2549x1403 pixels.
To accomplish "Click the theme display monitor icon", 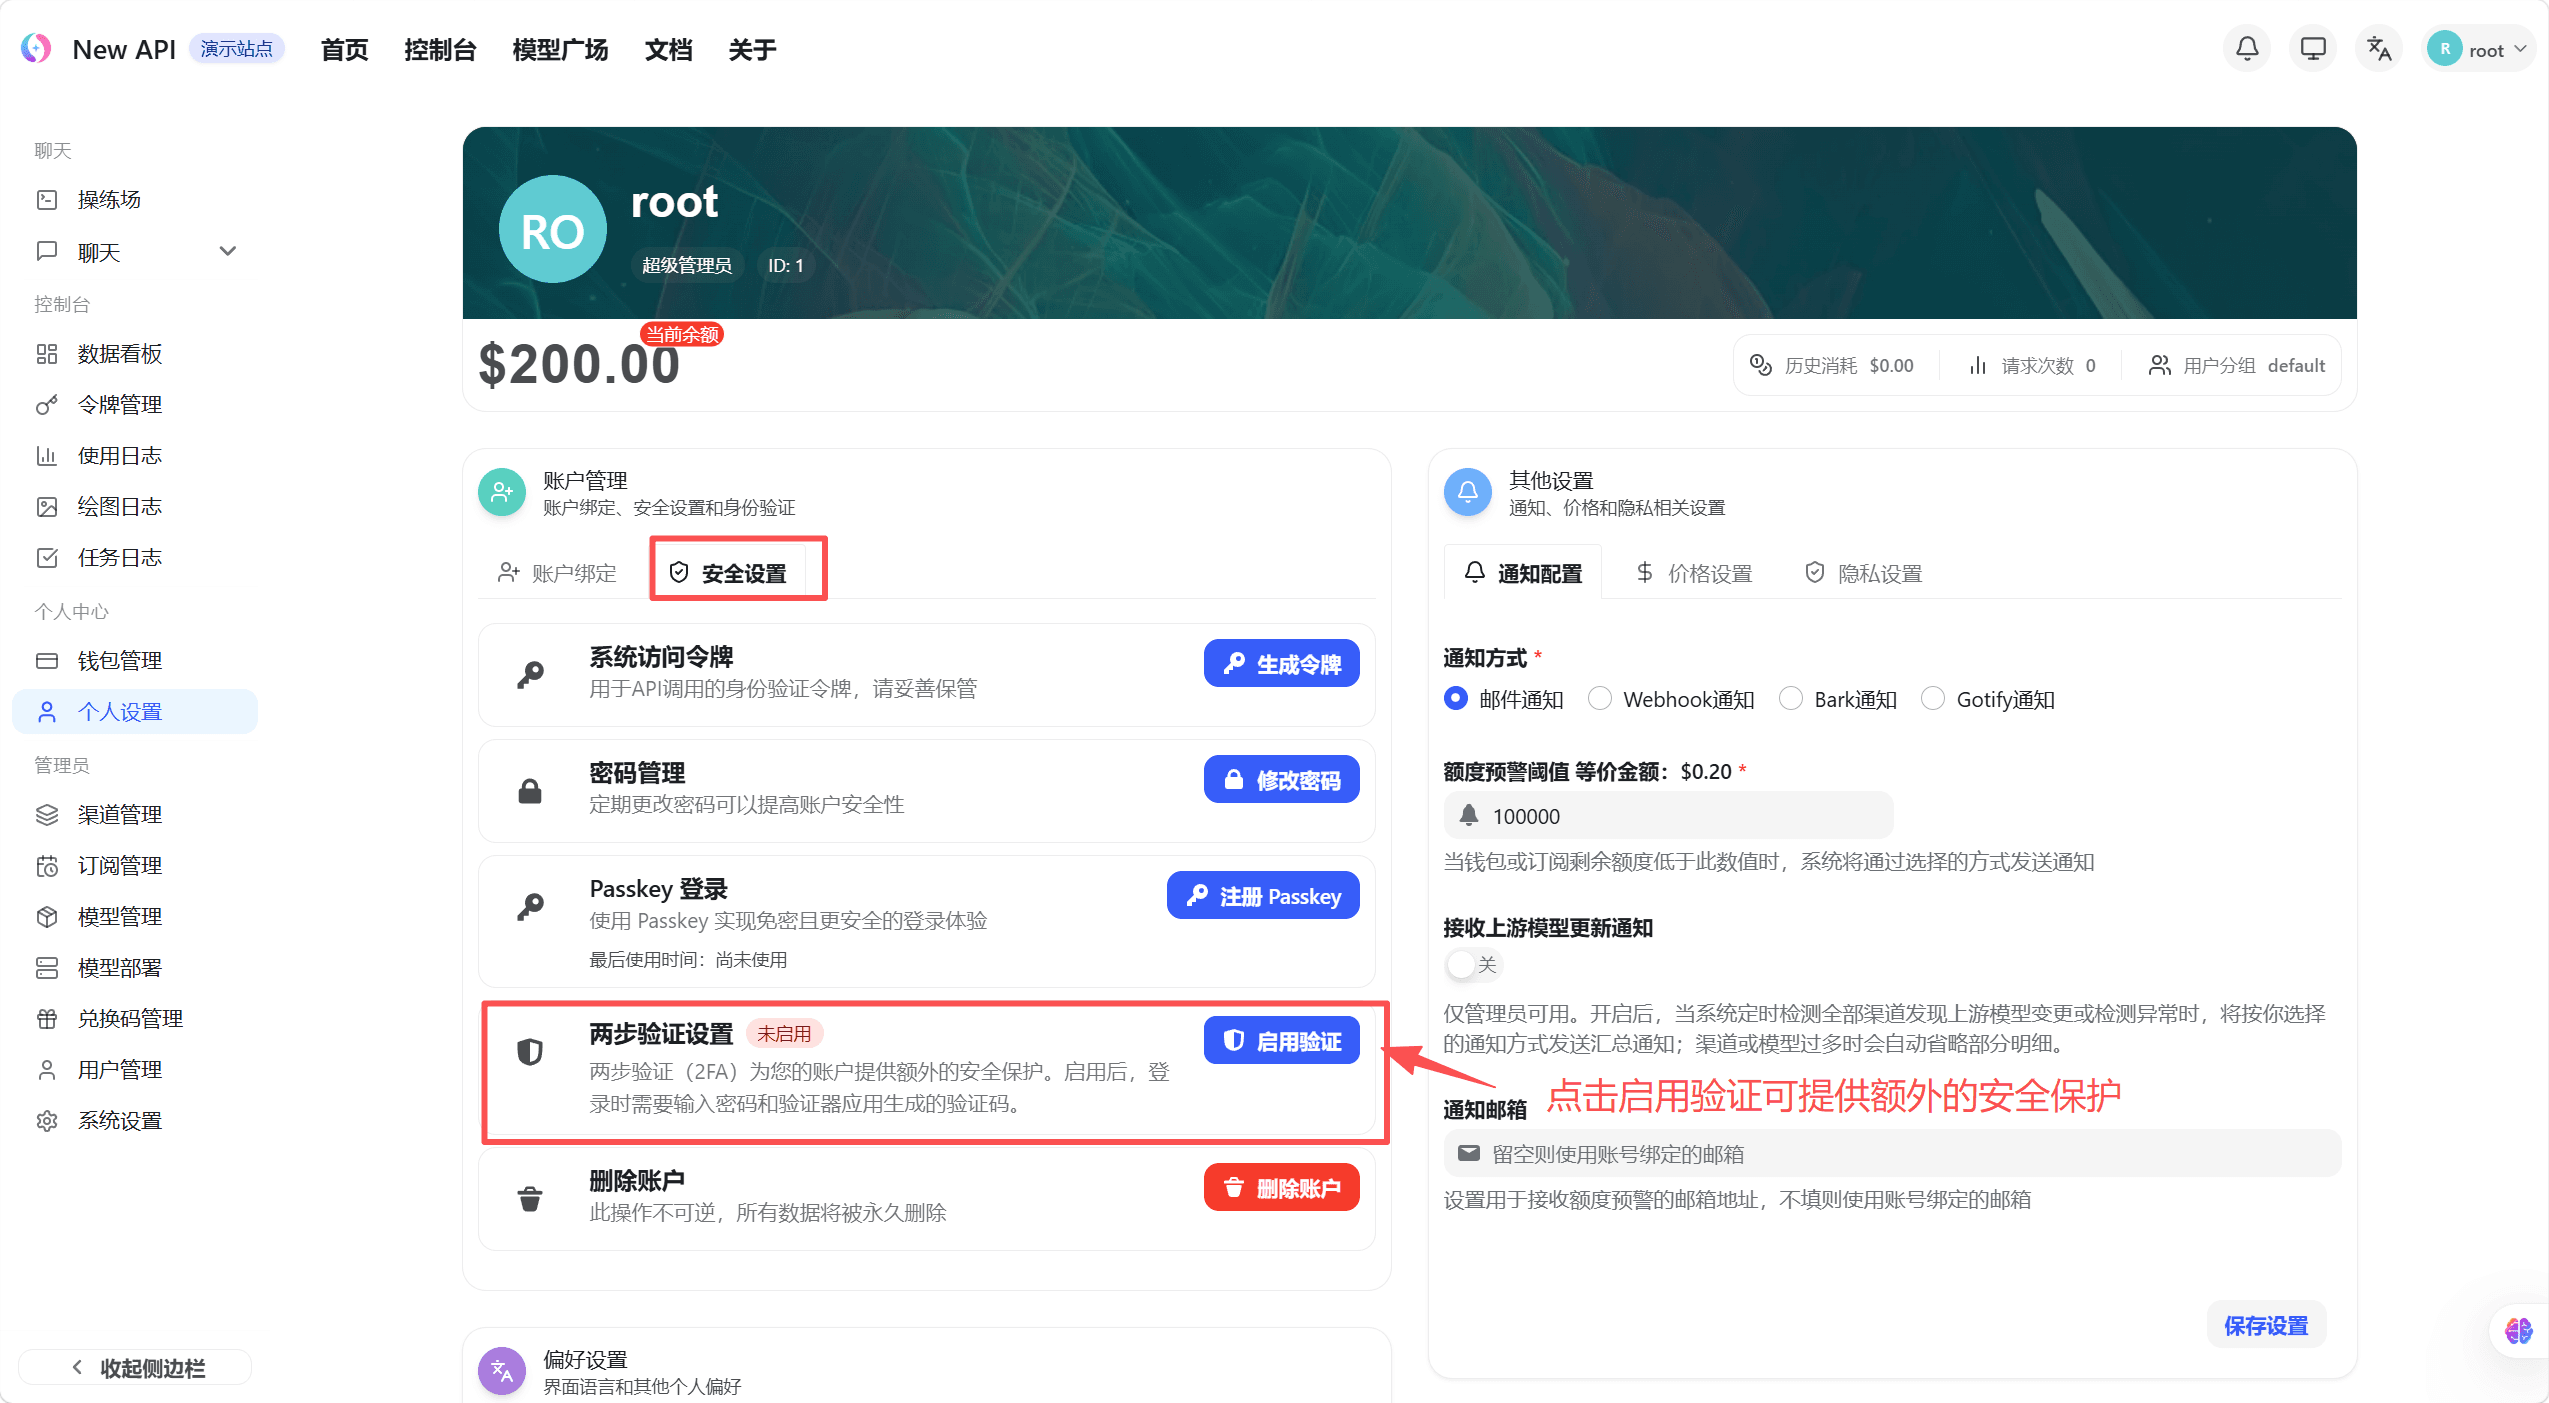I will pyautogui.click(x=2312, y=47).
